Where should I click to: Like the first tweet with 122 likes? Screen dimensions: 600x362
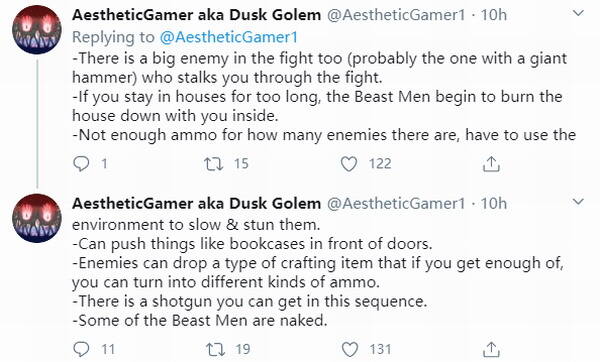349,164
